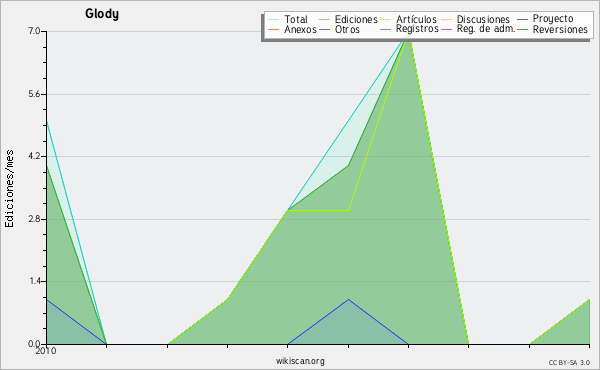Select the Discusiones legend label

click(x=483, y=19)
